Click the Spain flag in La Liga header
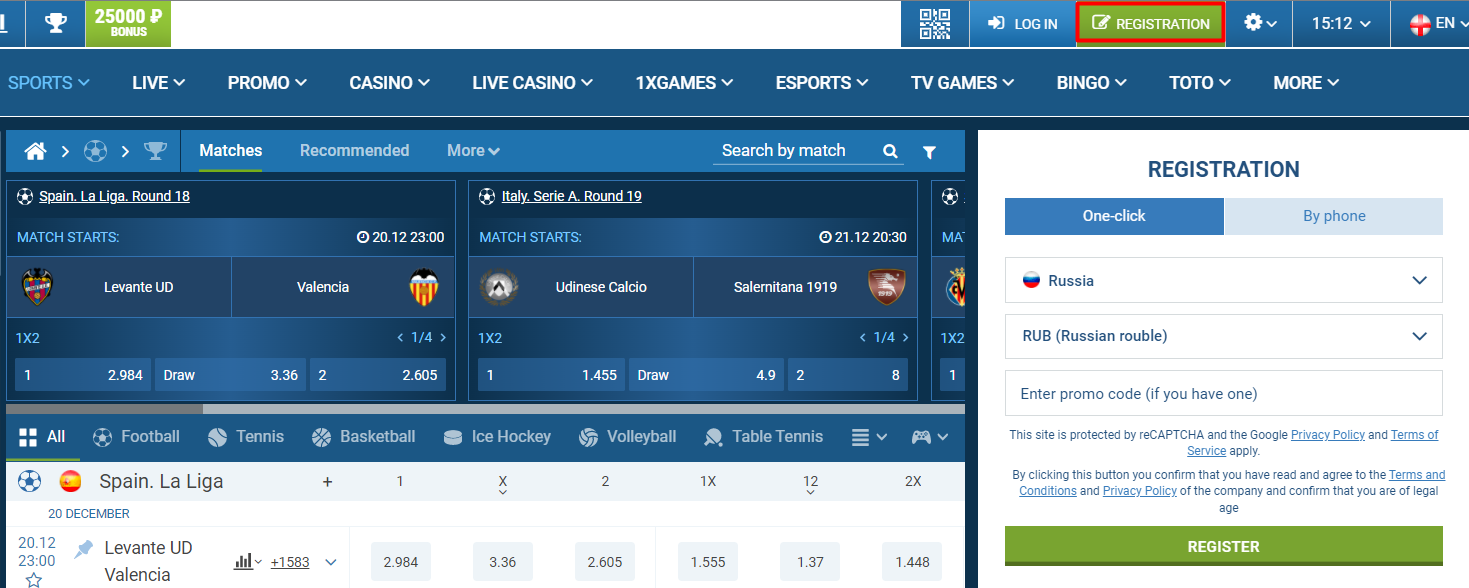Viewport: 1469px width, 588px height. pyautogui.click(x=70, y=481)
